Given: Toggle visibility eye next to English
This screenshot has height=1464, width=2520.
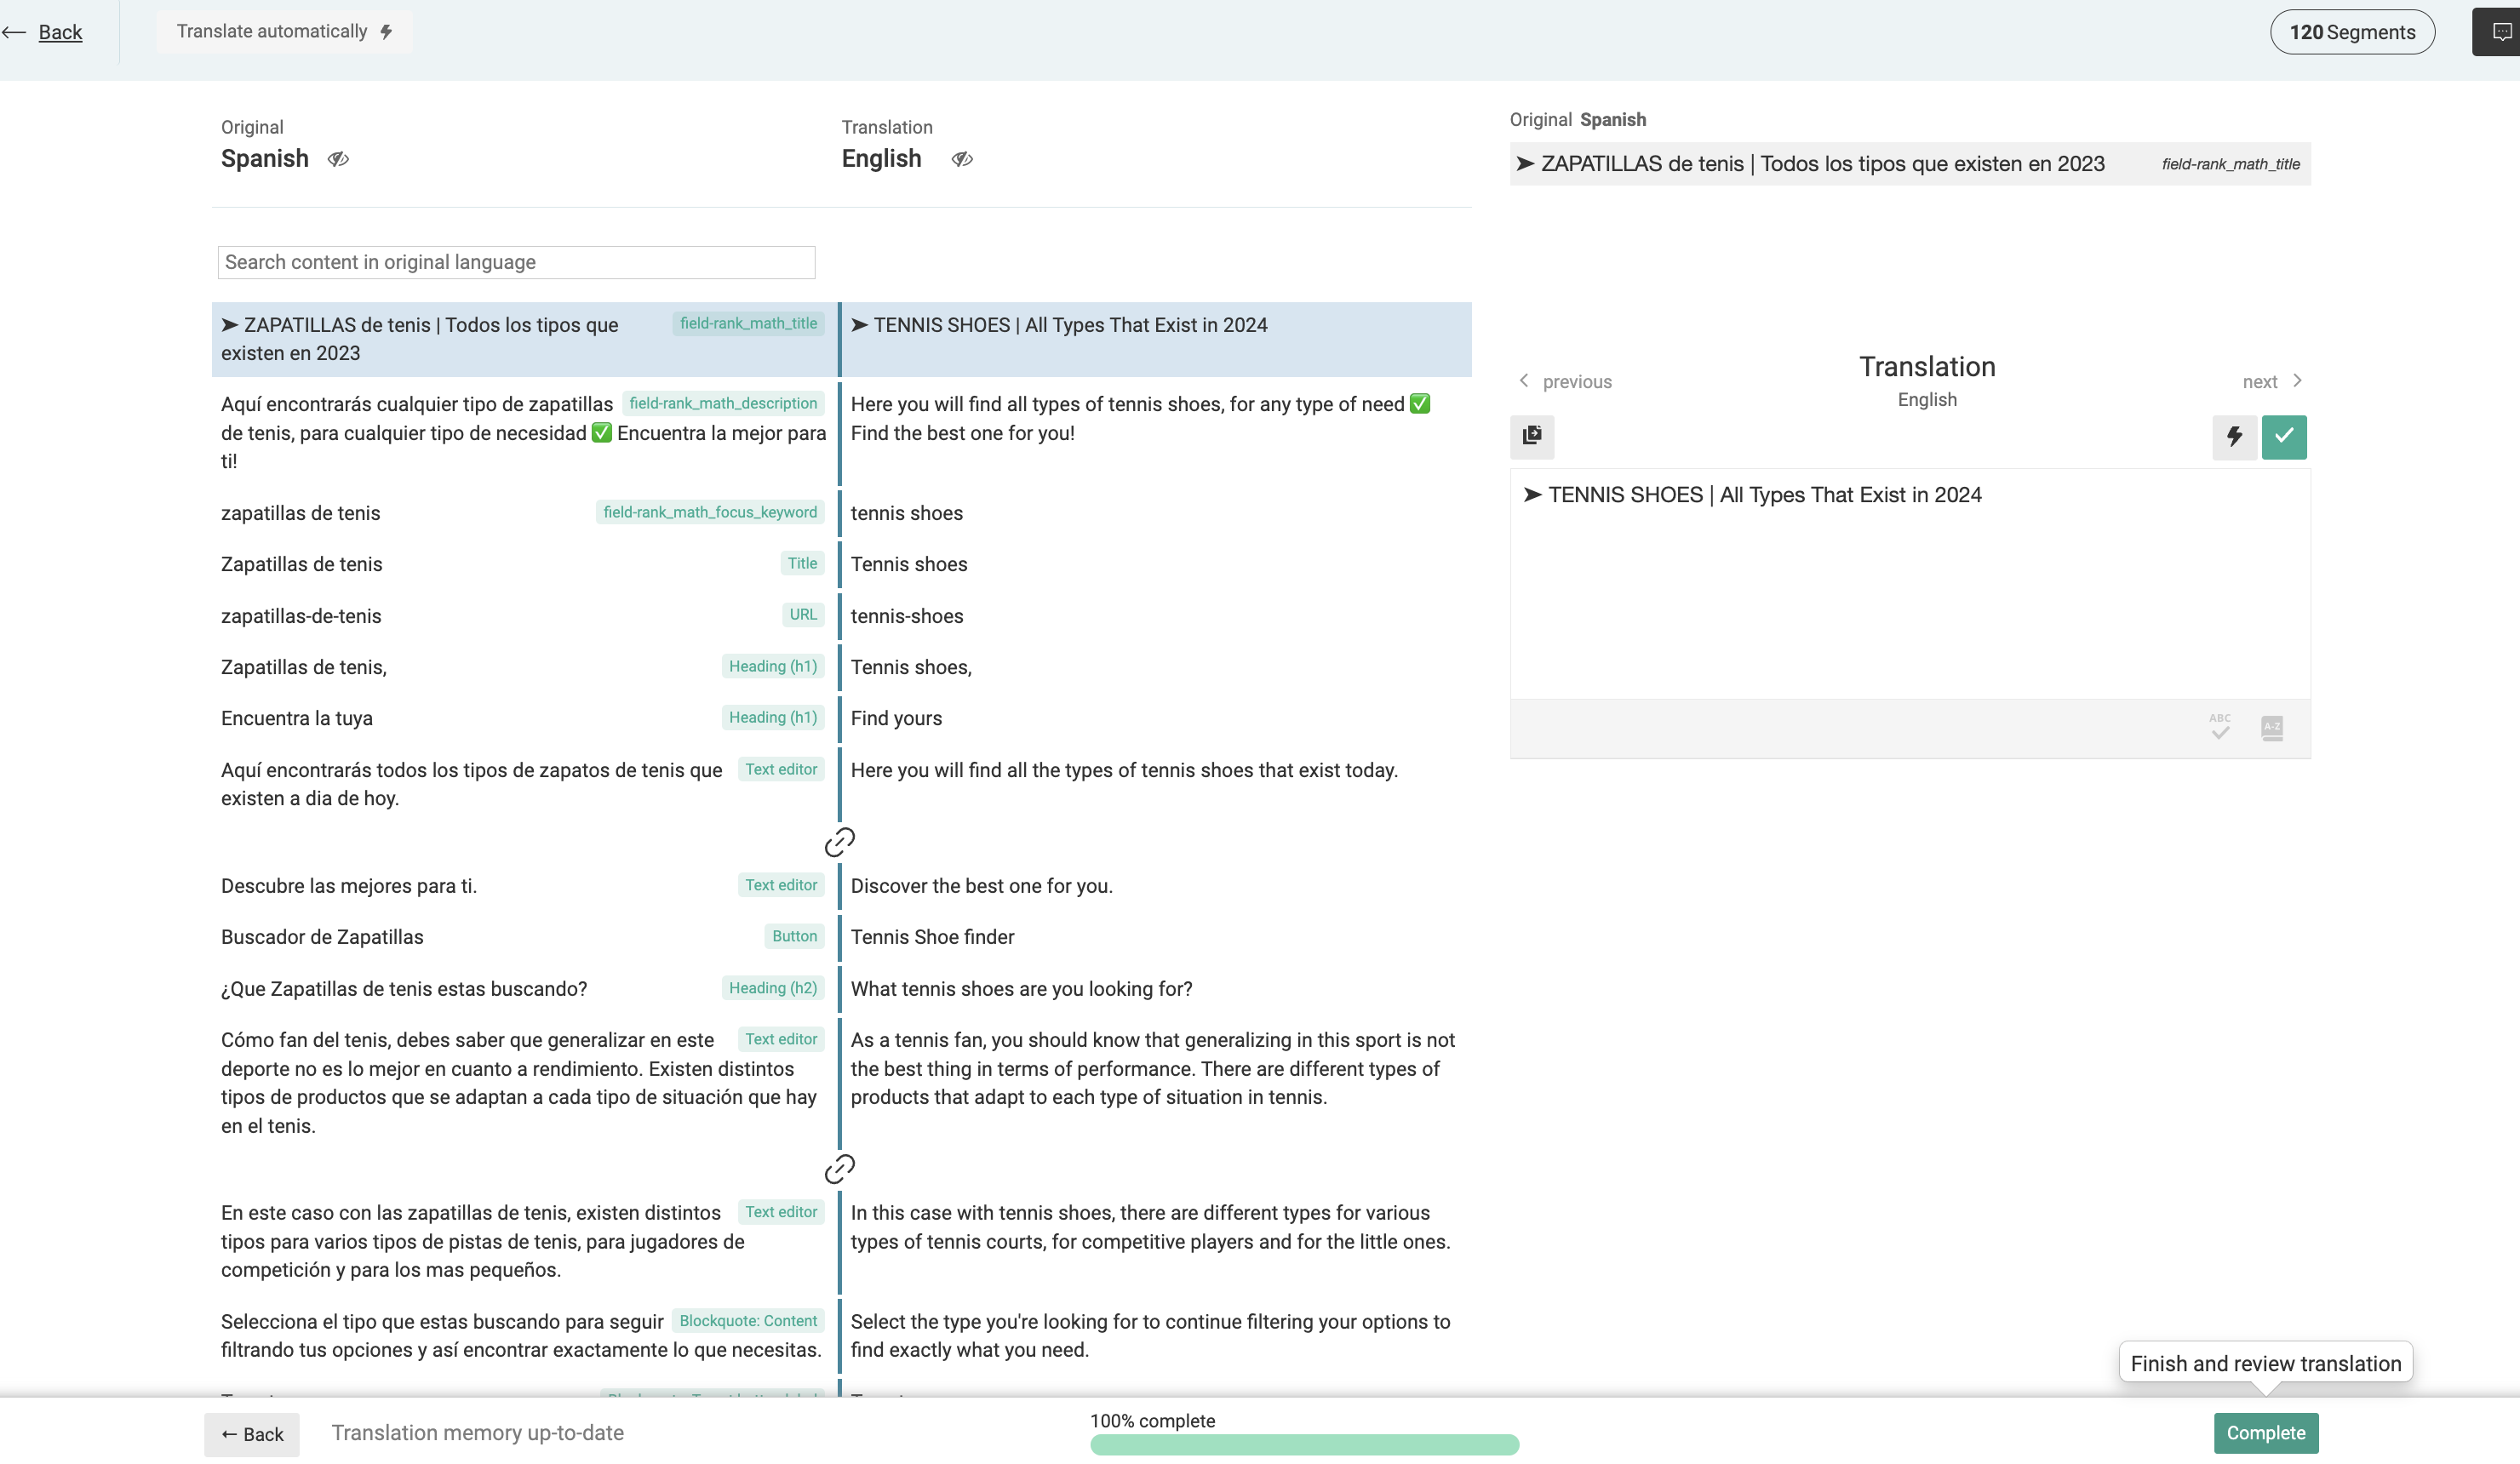Looking at the screenshot, I should click(962, 159).
